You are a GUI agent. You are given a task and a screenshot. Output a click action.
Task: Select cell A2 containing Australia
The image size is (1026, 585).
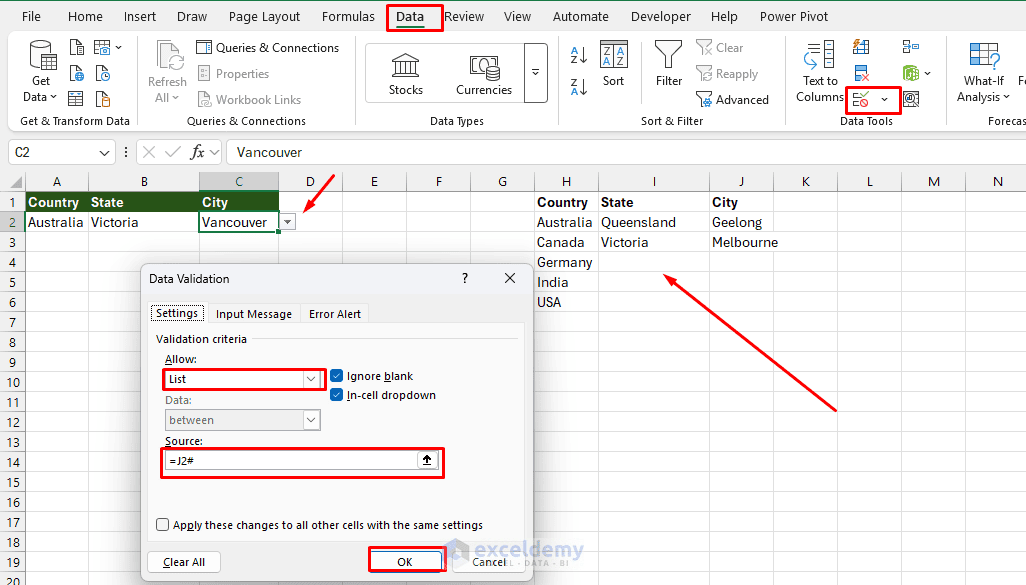(x=56, y=222)
